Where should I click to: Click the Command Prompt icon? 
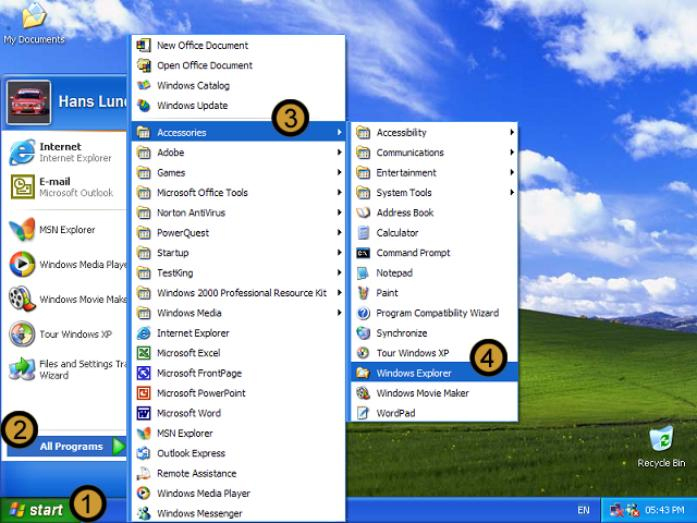click(x=363, y=253)
